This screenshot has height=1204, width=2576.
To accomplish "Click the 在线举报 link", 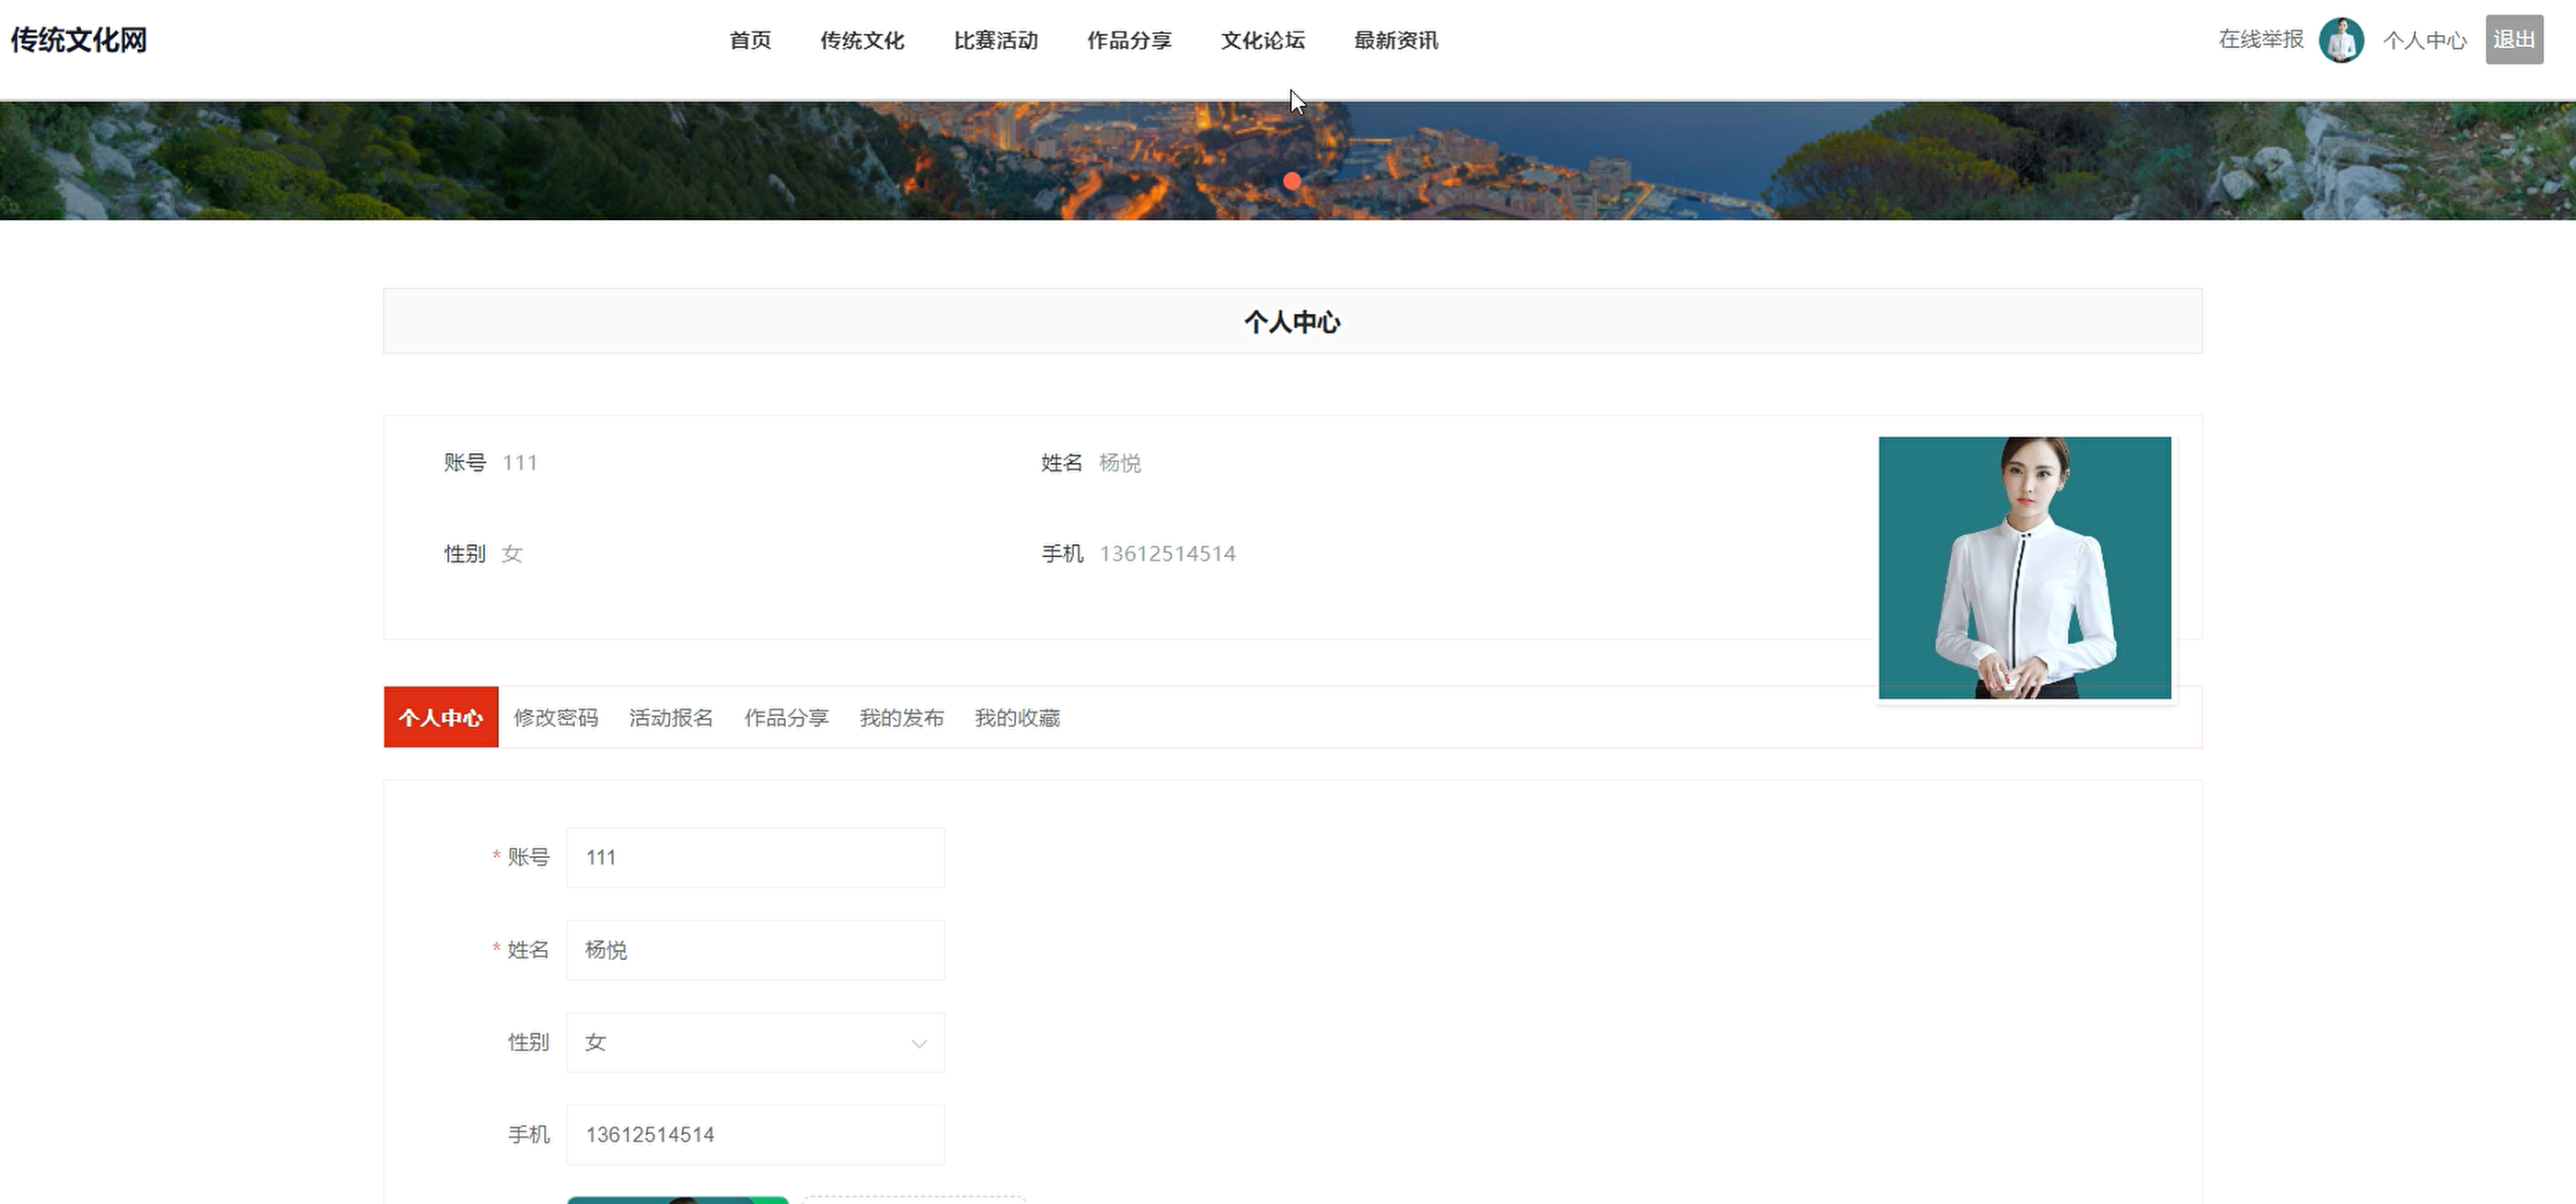I will pyautogui.click(x=2261, y=39).
